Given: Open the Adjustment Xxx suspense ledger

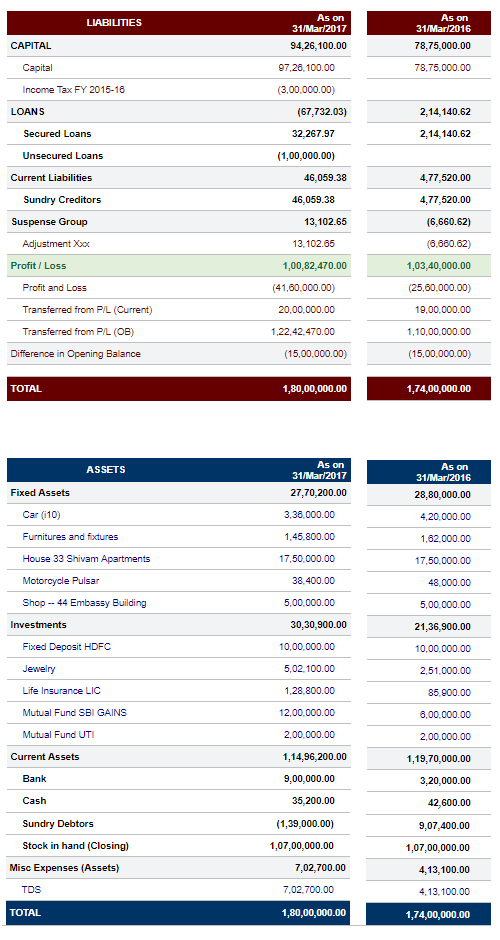Looking at the screenshot, I should click(56, 244).
